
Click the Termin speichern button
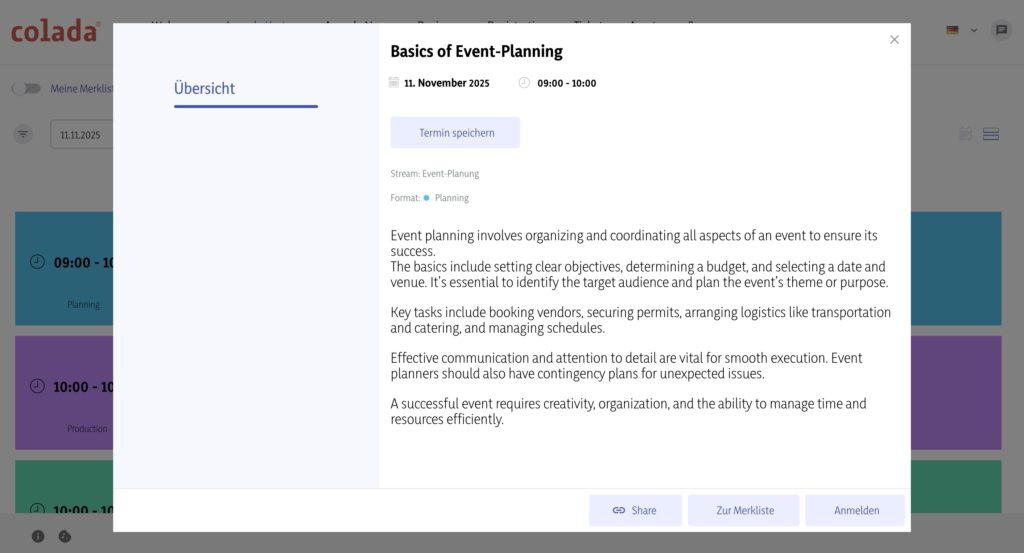455,133
